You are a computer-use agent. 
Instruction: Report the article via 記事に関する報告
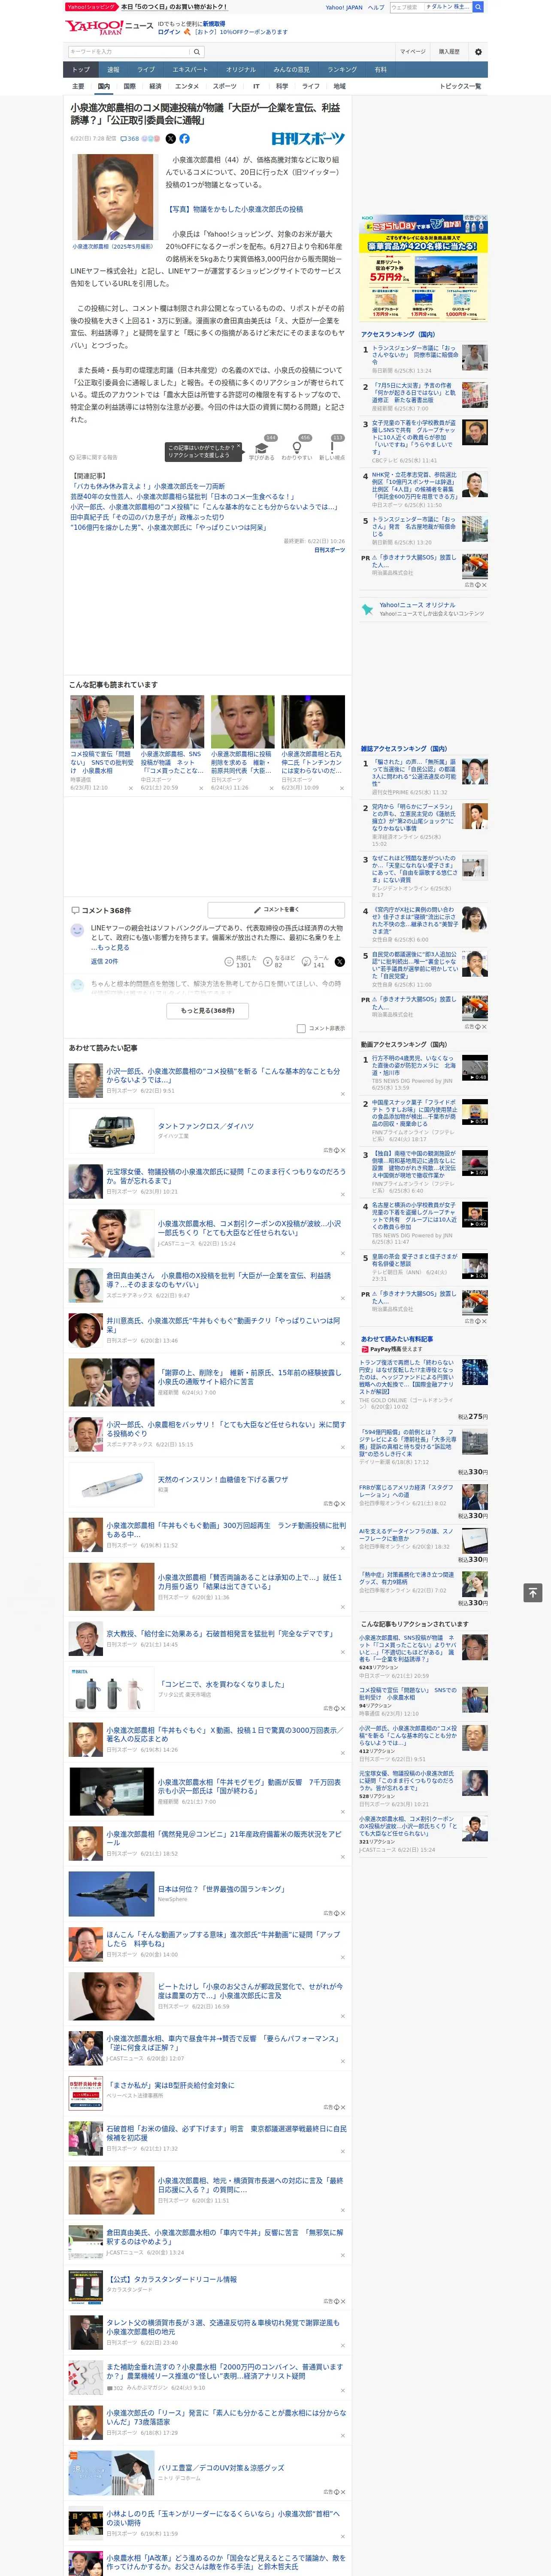94,457
